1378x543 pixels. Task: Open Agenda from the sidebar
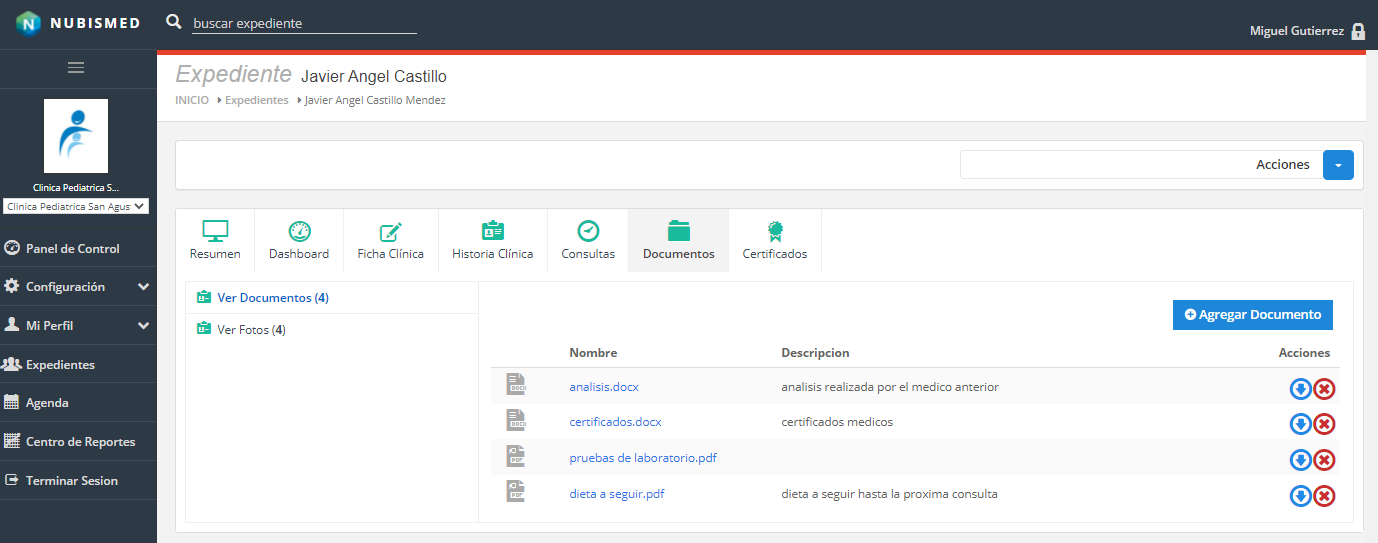(78, 402)
